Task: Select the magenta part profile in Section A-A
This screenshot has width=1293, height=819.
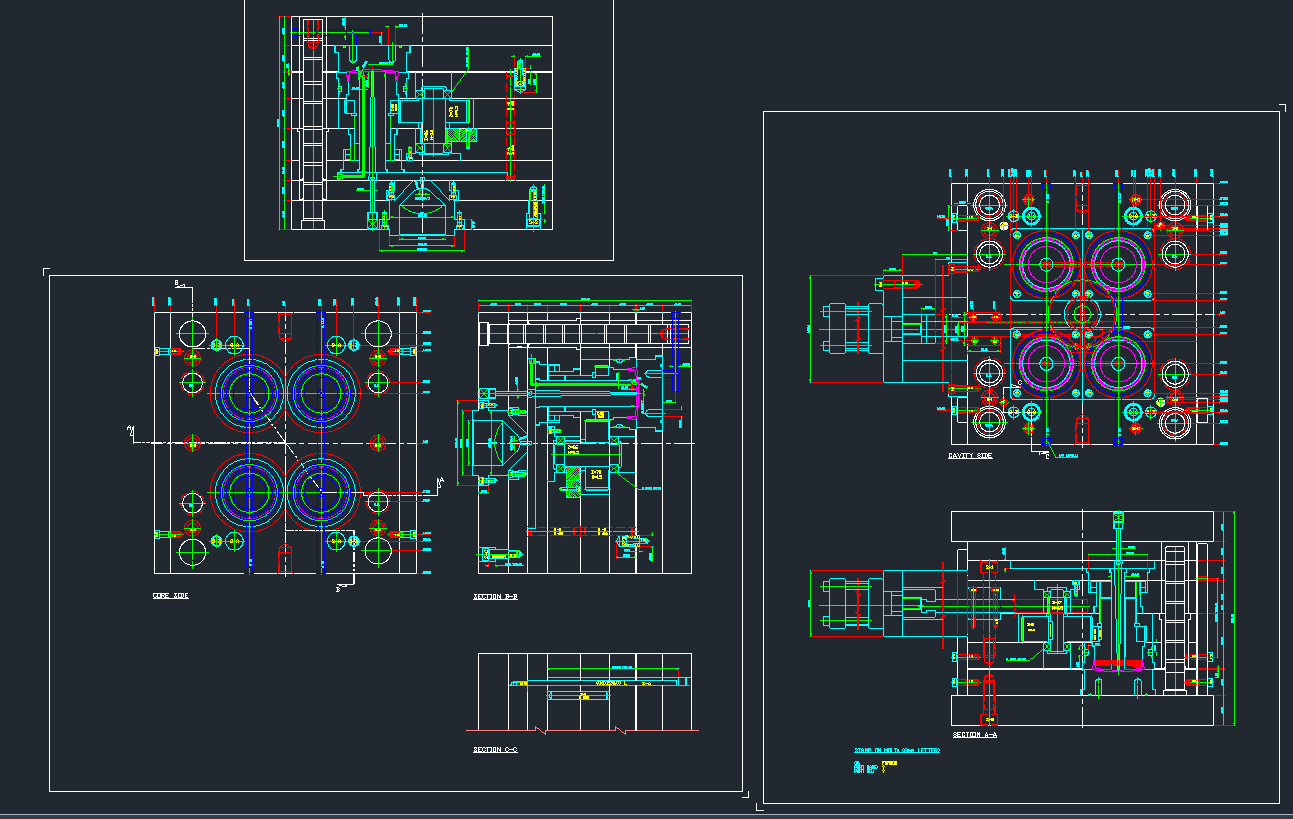Action: [x=1115, y=663]
